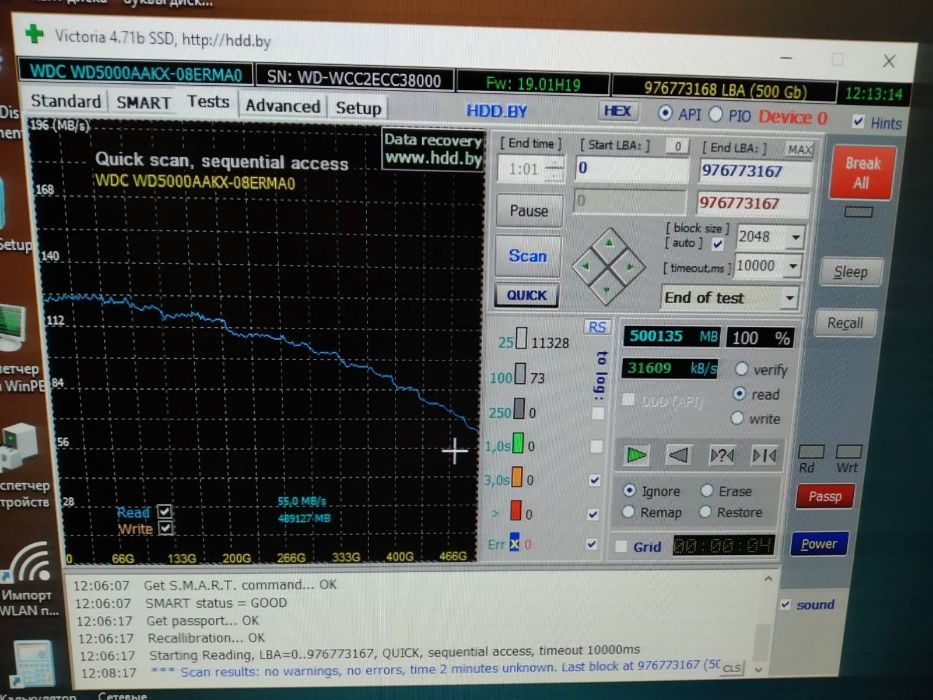This screenshot has height=700, width=933.
Task: Click the random access '?' arrows button
Action: 722,456
